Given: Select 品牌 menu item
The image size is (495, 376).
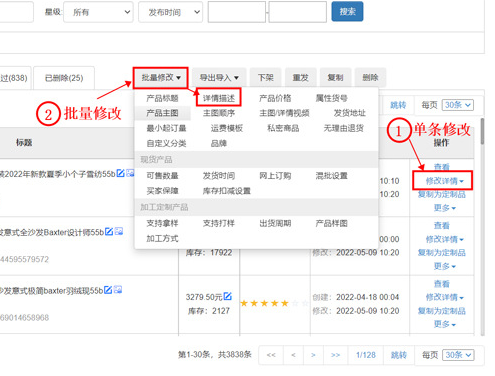Looking at the screenshot, I should click(x=219, y=143).
